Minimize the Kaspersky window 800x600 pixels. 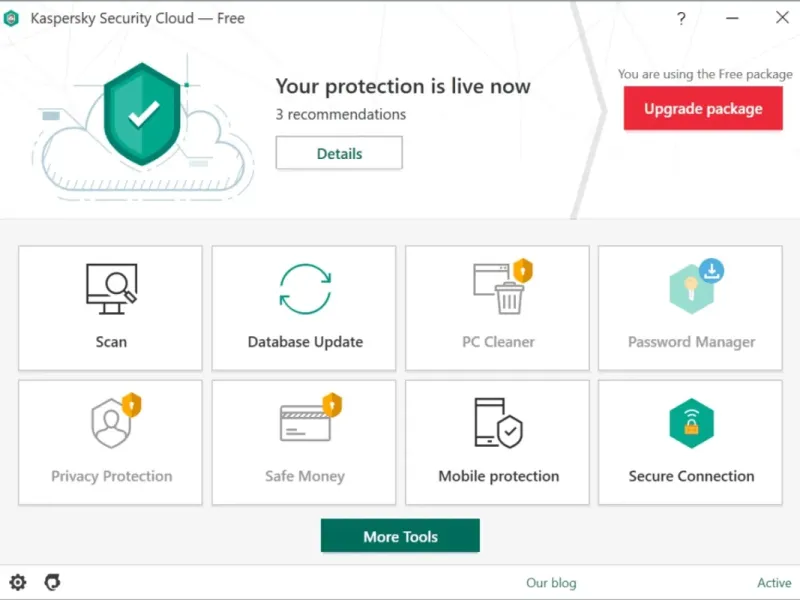tap(732, 18)
